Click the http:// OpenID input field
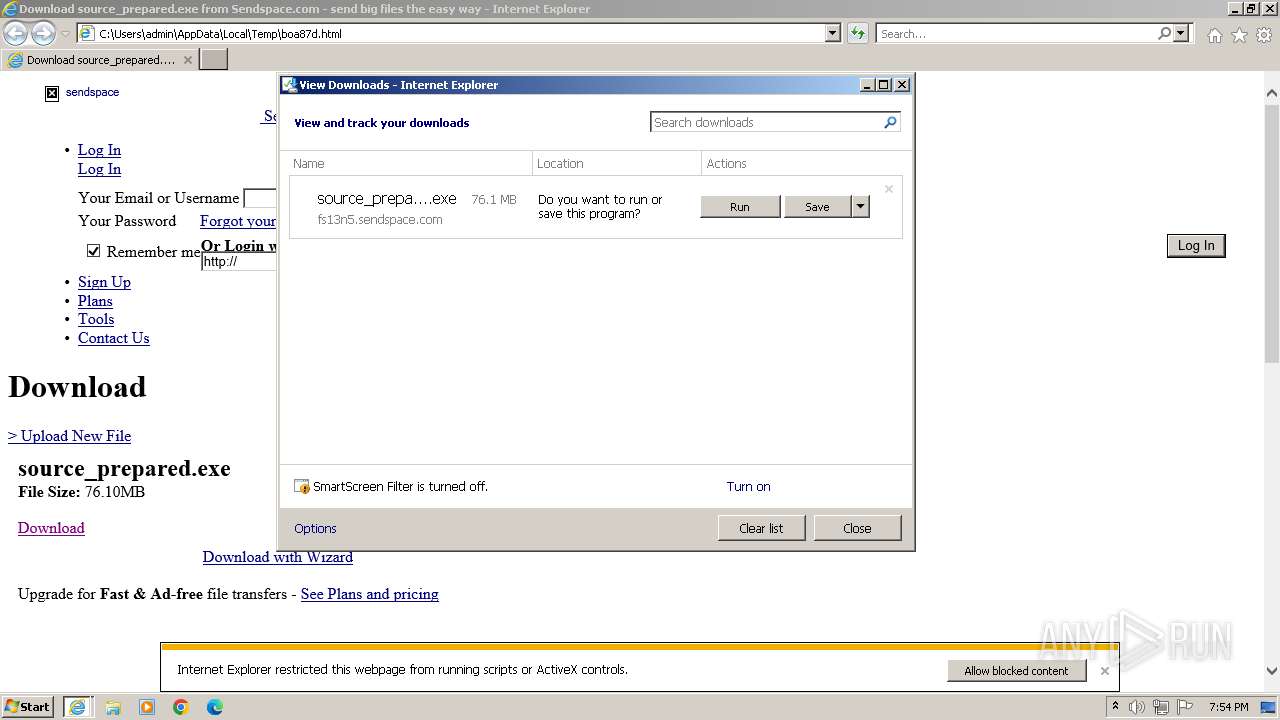This screenshot has width=1280, height=720. click(x=238, y=262)
